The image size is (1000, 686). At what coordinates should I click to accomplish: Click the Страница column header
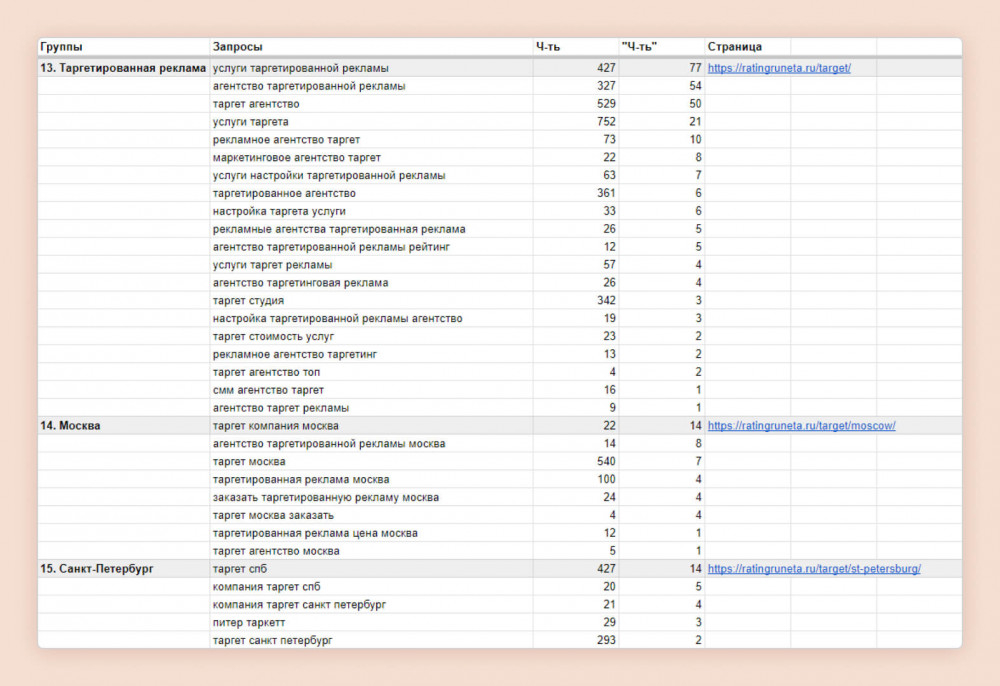click(734, 47)
